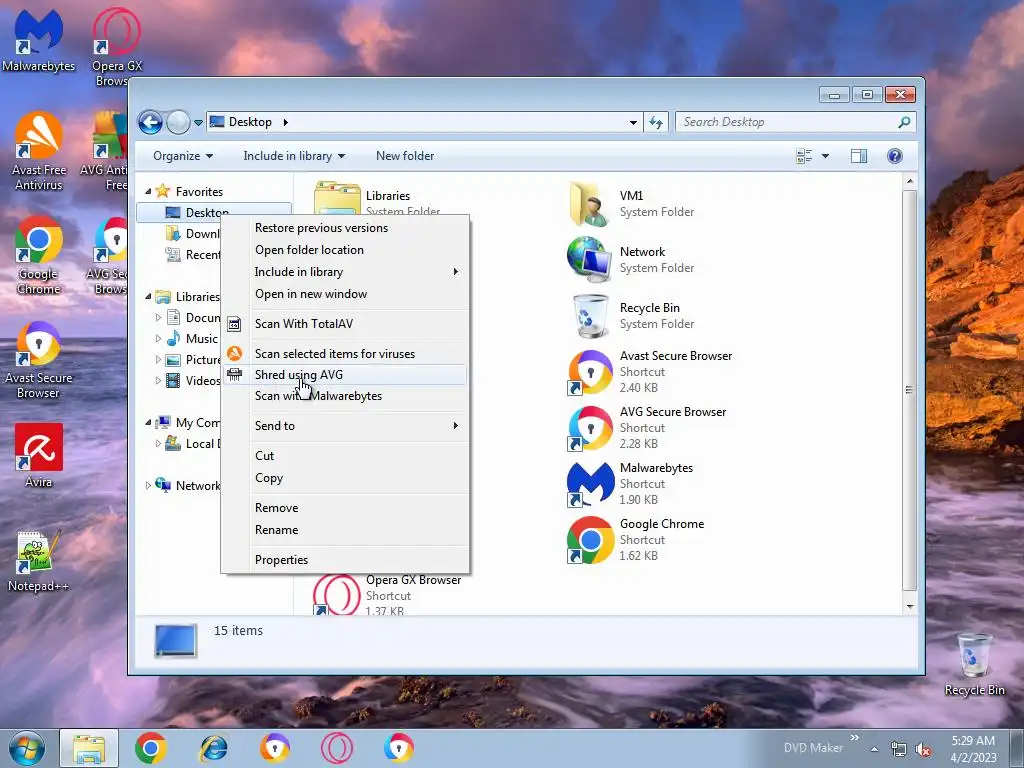
Task: Select Recycle Bin in the file list
Action: [x=590, y=316]
